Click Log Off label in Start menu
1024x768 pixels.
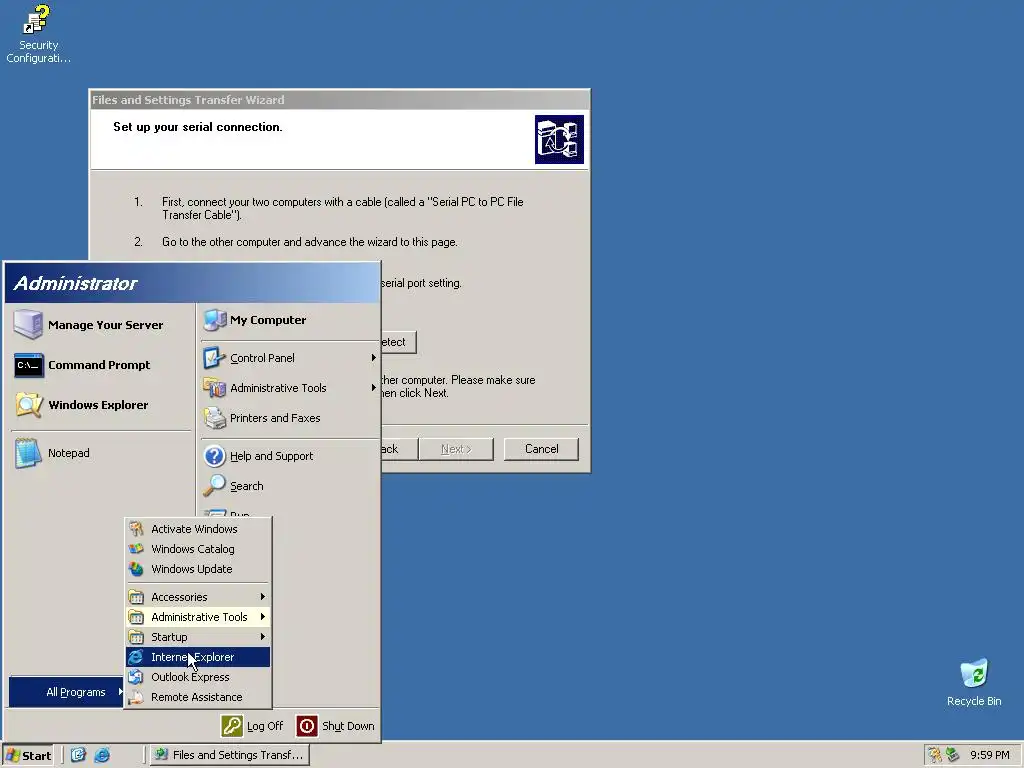coord(265,726)
